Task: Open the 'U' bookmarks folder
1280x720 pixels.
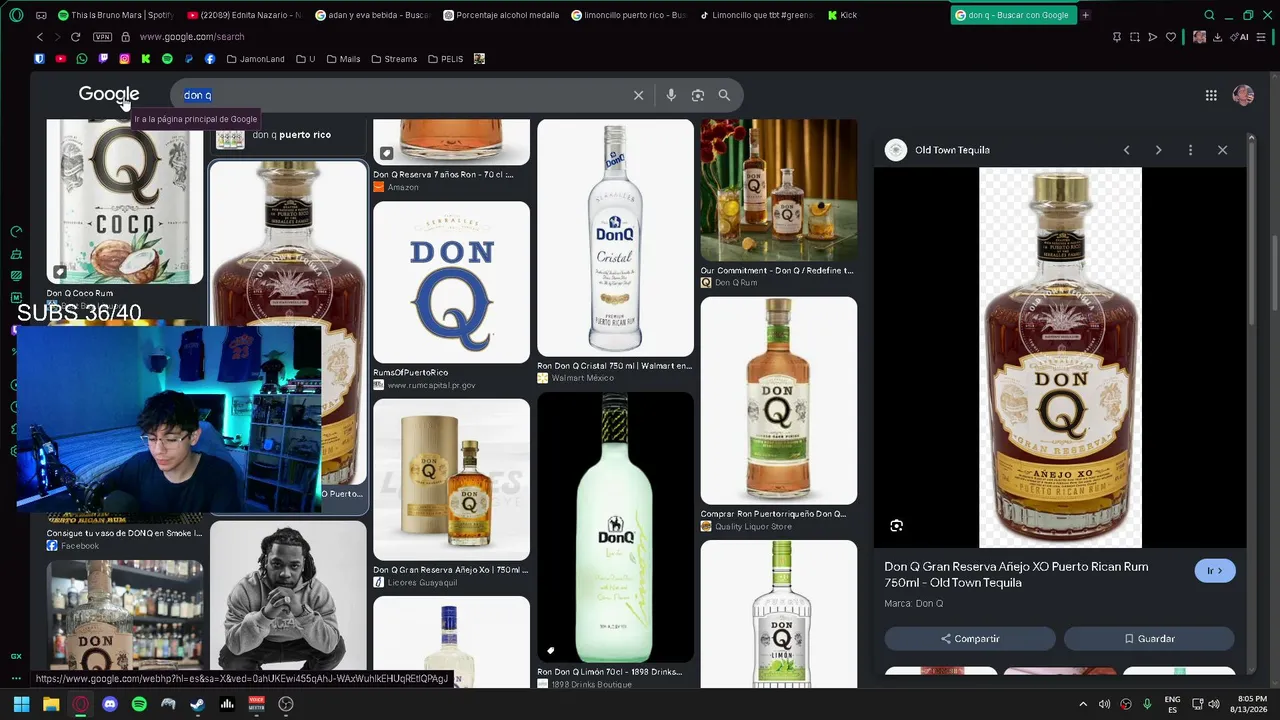Action: pyautogui.click(x=306, y=59)
